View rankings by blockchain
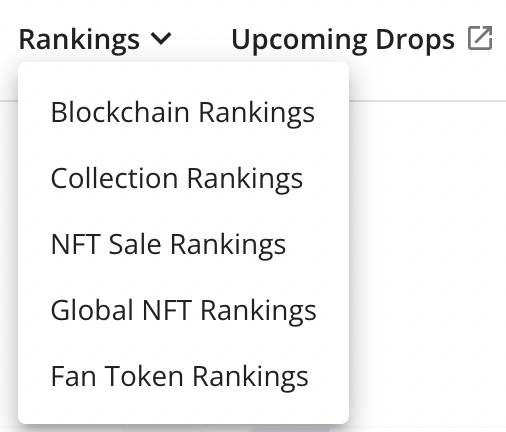Image resolution: width=506 pixels, height=432 pixels. tap(183, 112)
